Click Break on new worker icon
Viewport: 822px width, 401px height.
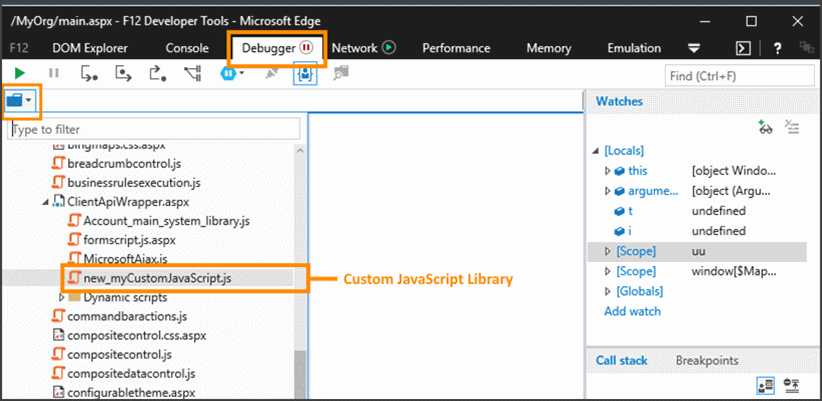click(x=193, y=73)
